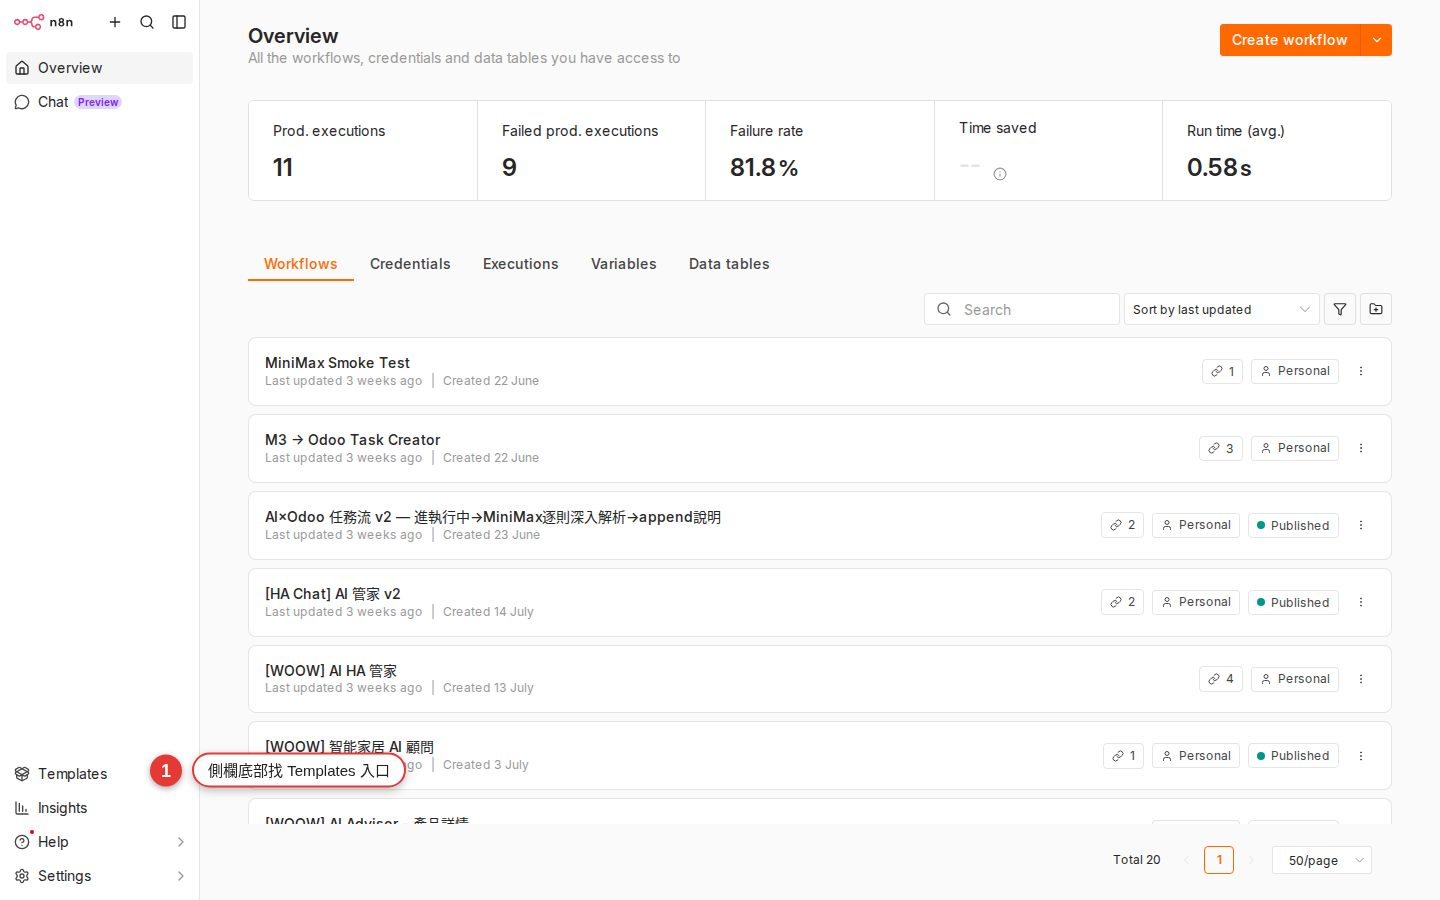Switch to the Workflows tab
The height and width of the screenshot is (900, 1440).
(301, 264)
